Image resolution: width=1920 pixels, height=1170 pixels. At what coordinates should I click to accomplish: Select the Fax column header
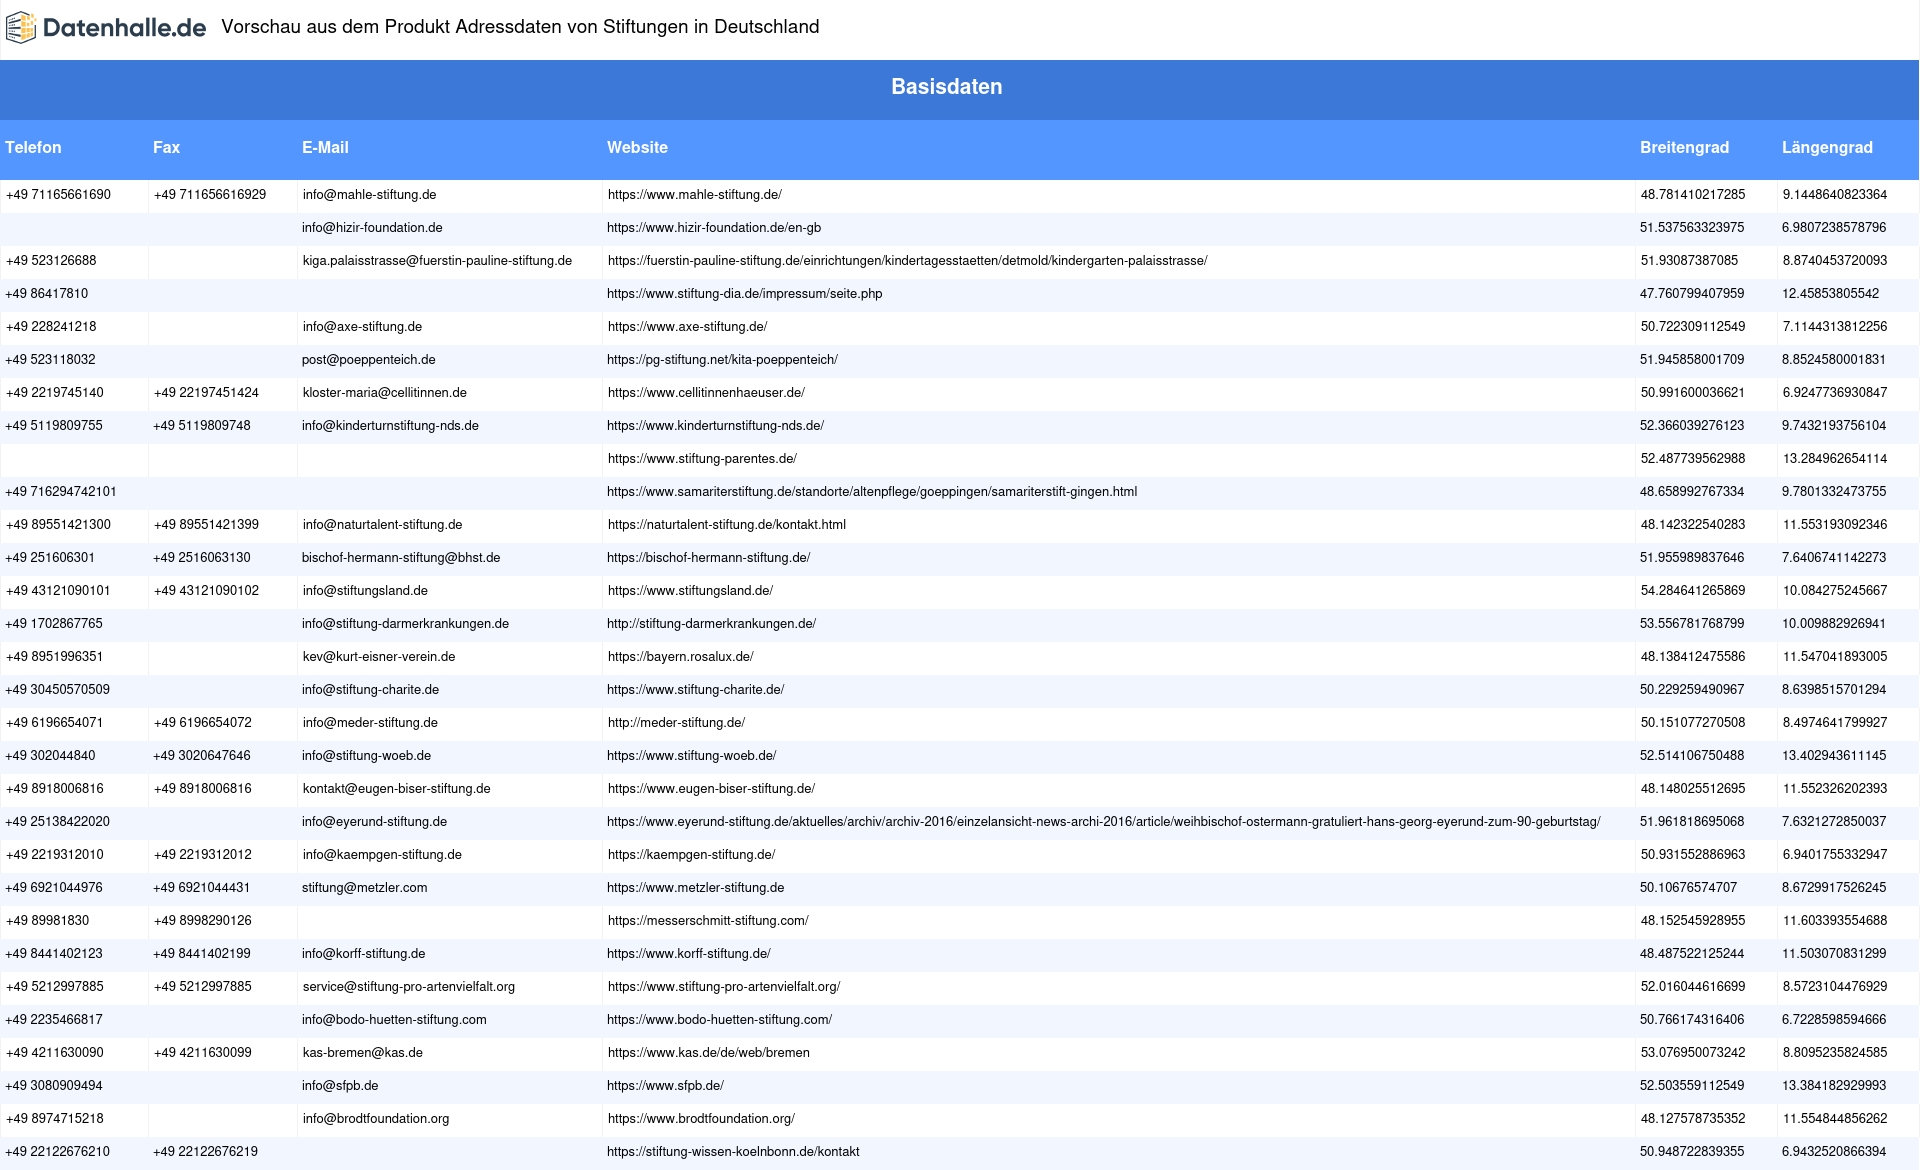166,147
